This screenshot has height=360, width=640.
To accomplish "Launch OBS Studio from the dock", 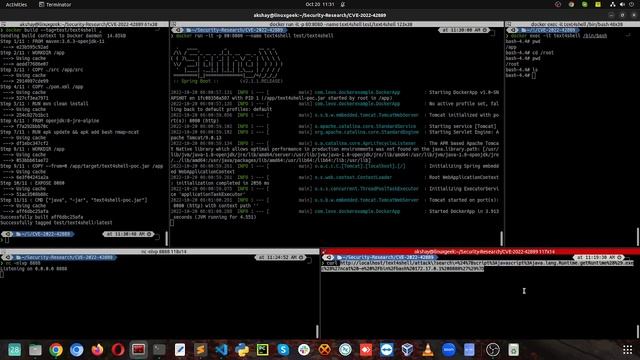I will click(x=493, y=350).
